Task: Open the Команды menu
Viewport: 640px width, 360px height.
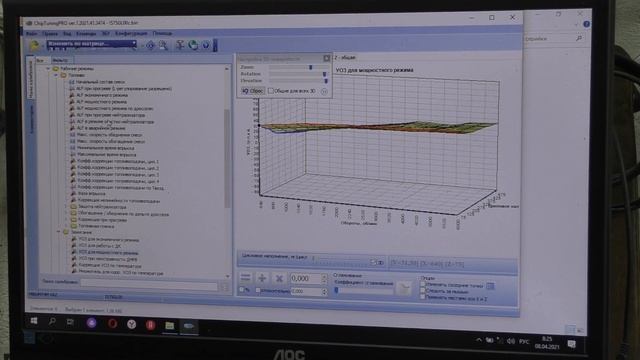Action: click(x=86, y=33)
